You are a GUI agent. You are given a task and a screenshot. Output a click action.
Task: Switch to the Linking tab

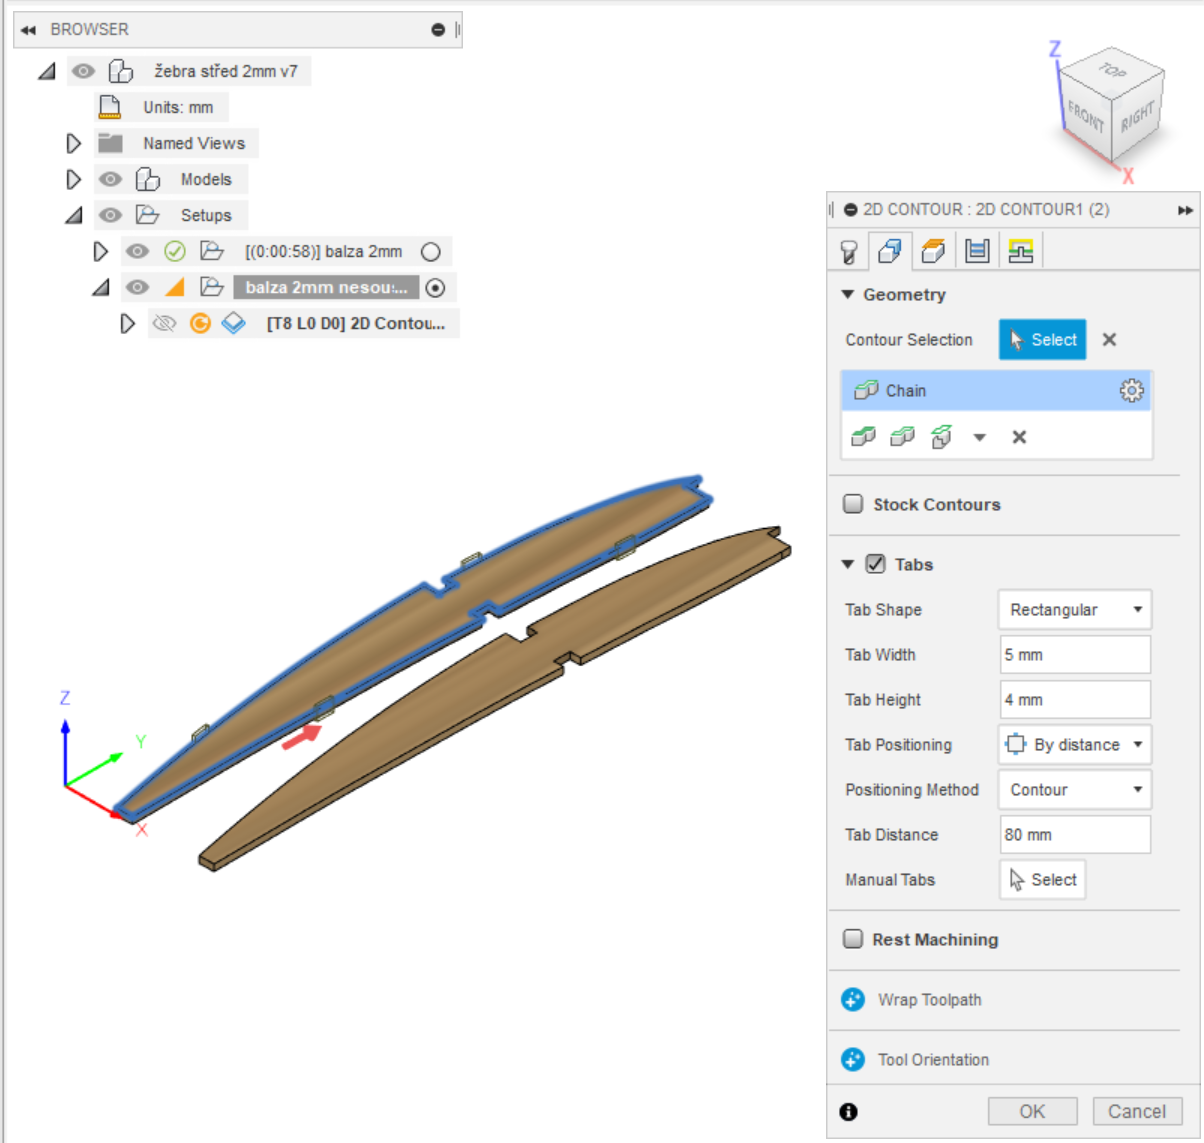click(1020, 251)
